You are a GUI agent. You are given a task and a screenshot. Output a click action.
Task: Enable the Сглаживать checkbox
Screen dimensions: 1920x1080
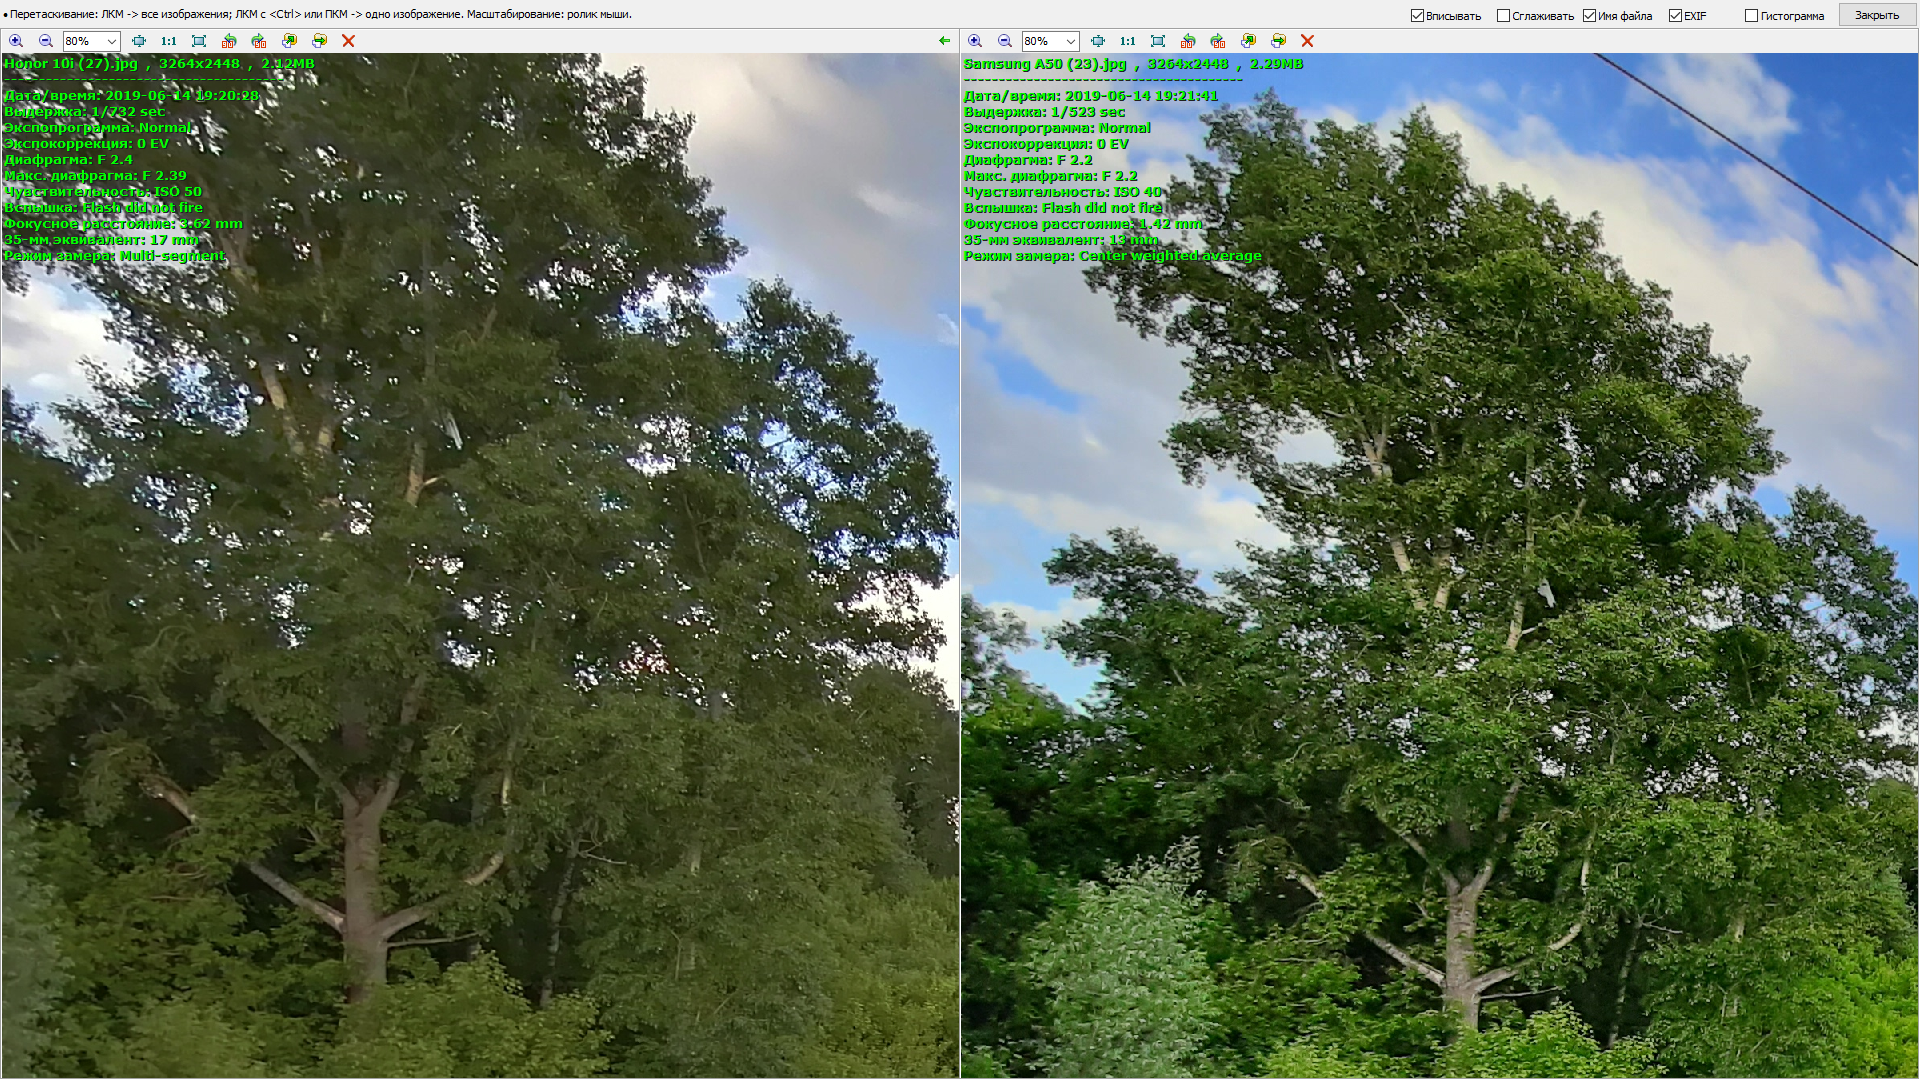point(1503,15)
